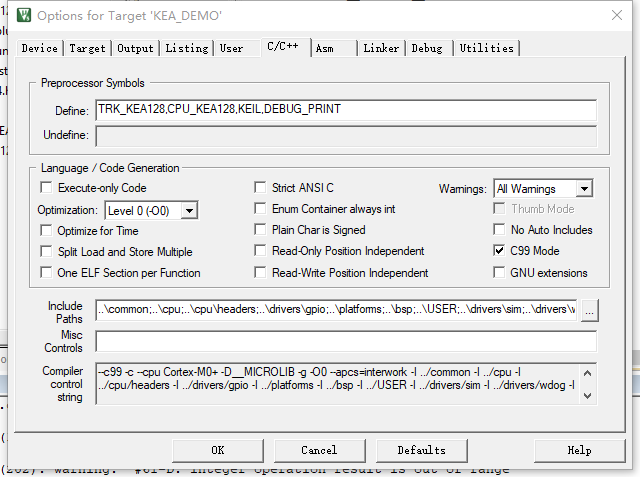640x477 pixels.
Task: Open the Optimization level dropdown
Action: click(x=189, y=211)
